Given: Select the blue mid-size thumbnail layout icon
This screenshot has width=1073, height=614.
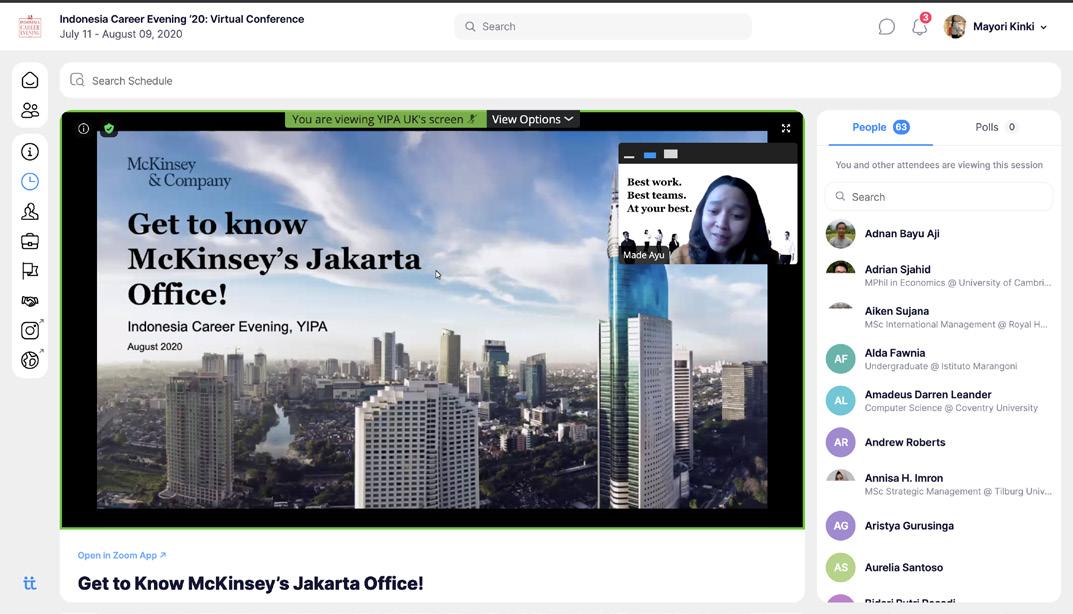Looking at the screenshot, I should coord(650,155).
